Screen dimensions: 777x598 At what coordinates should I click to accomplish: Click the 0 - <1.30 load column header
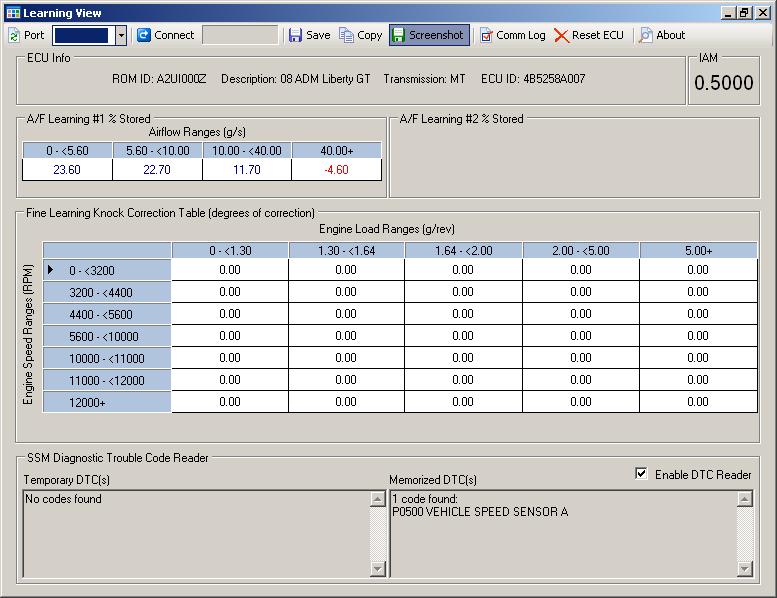coord(230,251)
